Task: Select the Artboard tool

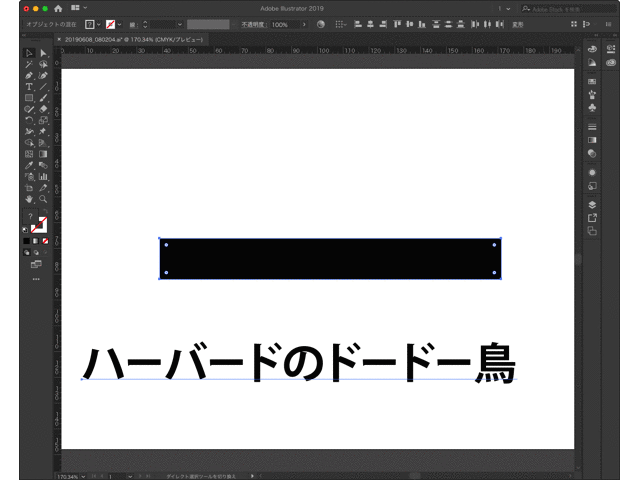Action: [29, 188]
